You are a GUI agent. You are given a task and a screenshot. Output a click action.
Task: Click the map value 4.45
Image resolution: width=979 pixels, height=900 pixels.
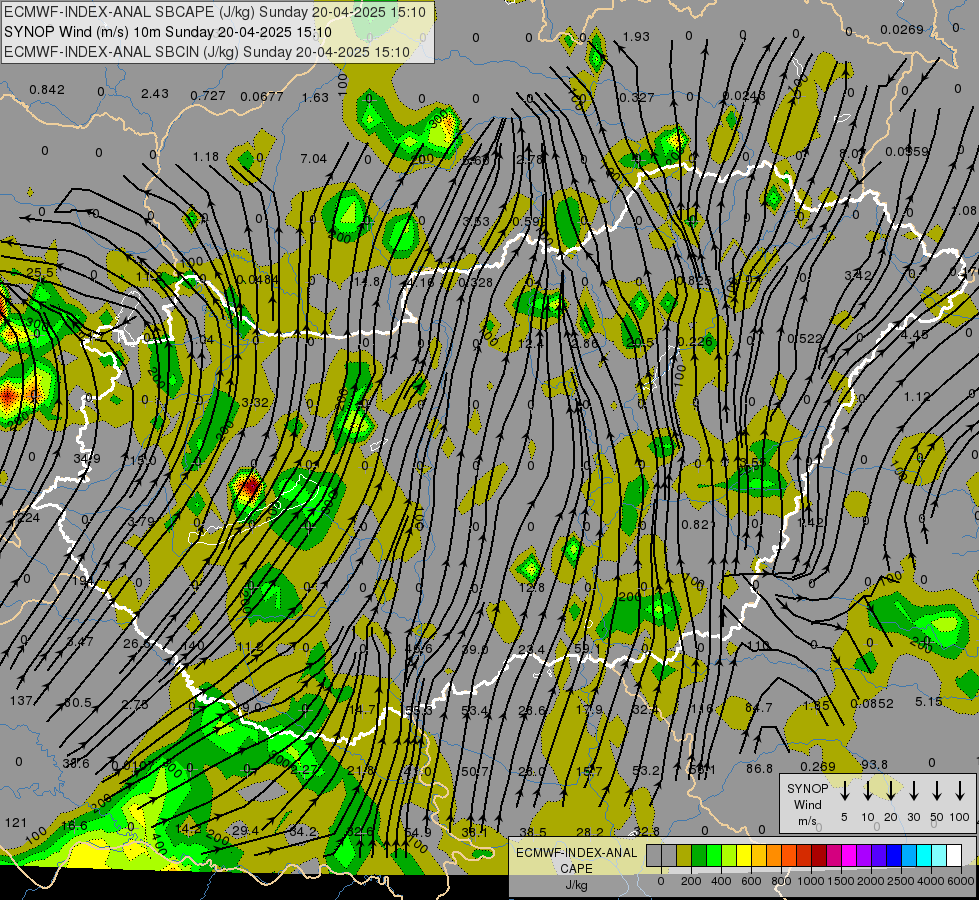point(915,335)
